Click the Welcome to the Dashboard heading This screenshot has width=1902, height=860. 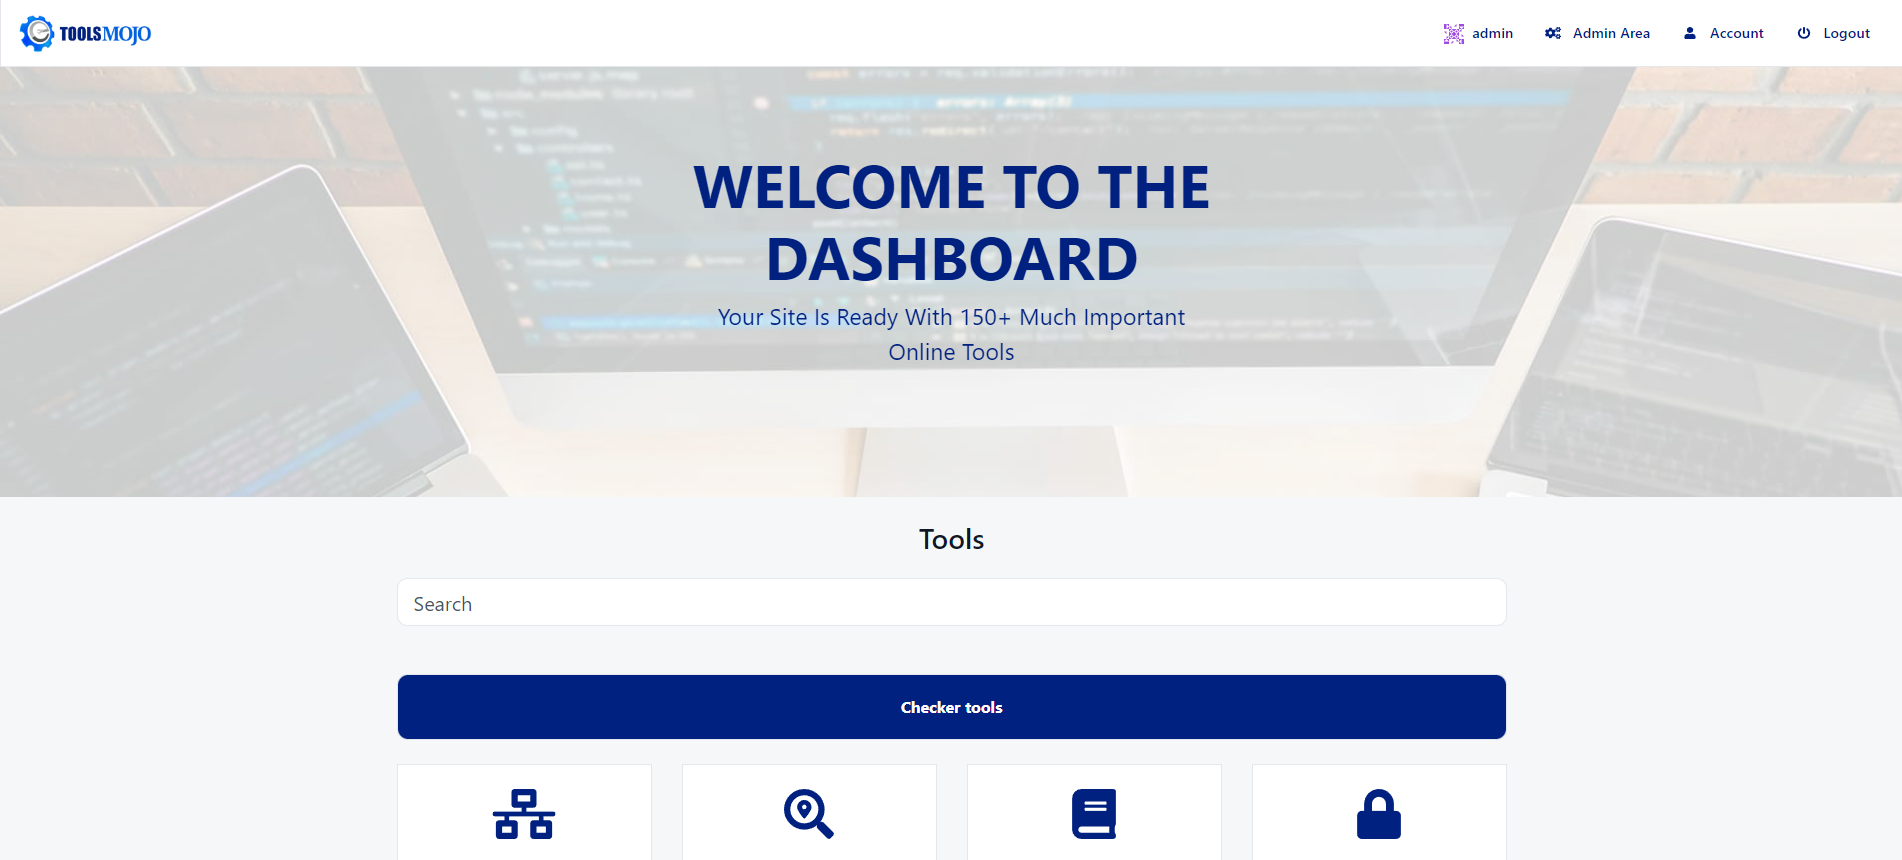coord(951,223)
